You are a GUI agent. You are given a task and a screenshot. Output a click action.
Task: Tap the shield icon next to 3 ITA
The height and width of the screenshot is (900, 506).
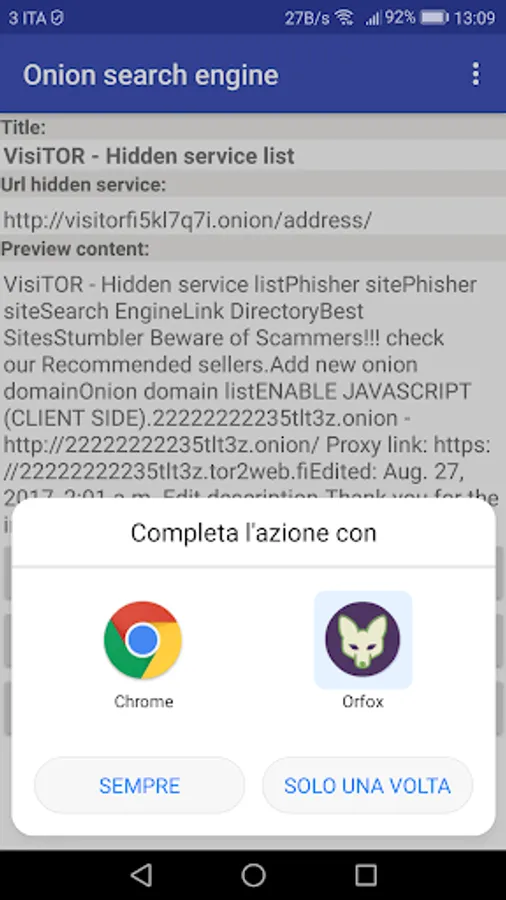click(x=56, y=18)
